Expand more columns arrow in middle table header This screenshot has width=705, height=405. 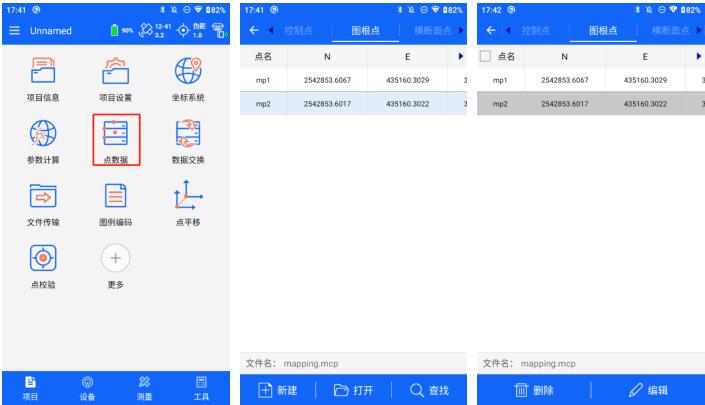pos(460,56)
